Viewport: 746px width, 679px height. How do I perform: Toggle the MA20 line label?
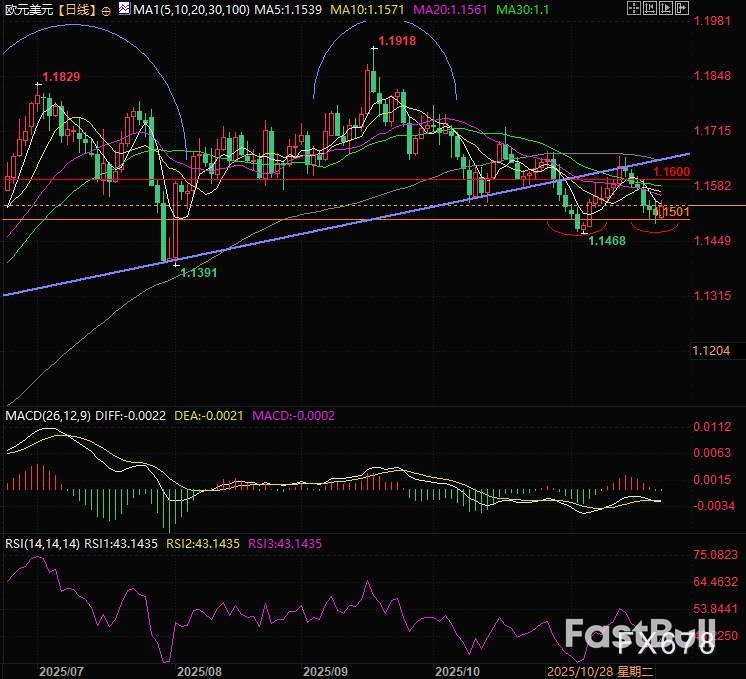469,9
